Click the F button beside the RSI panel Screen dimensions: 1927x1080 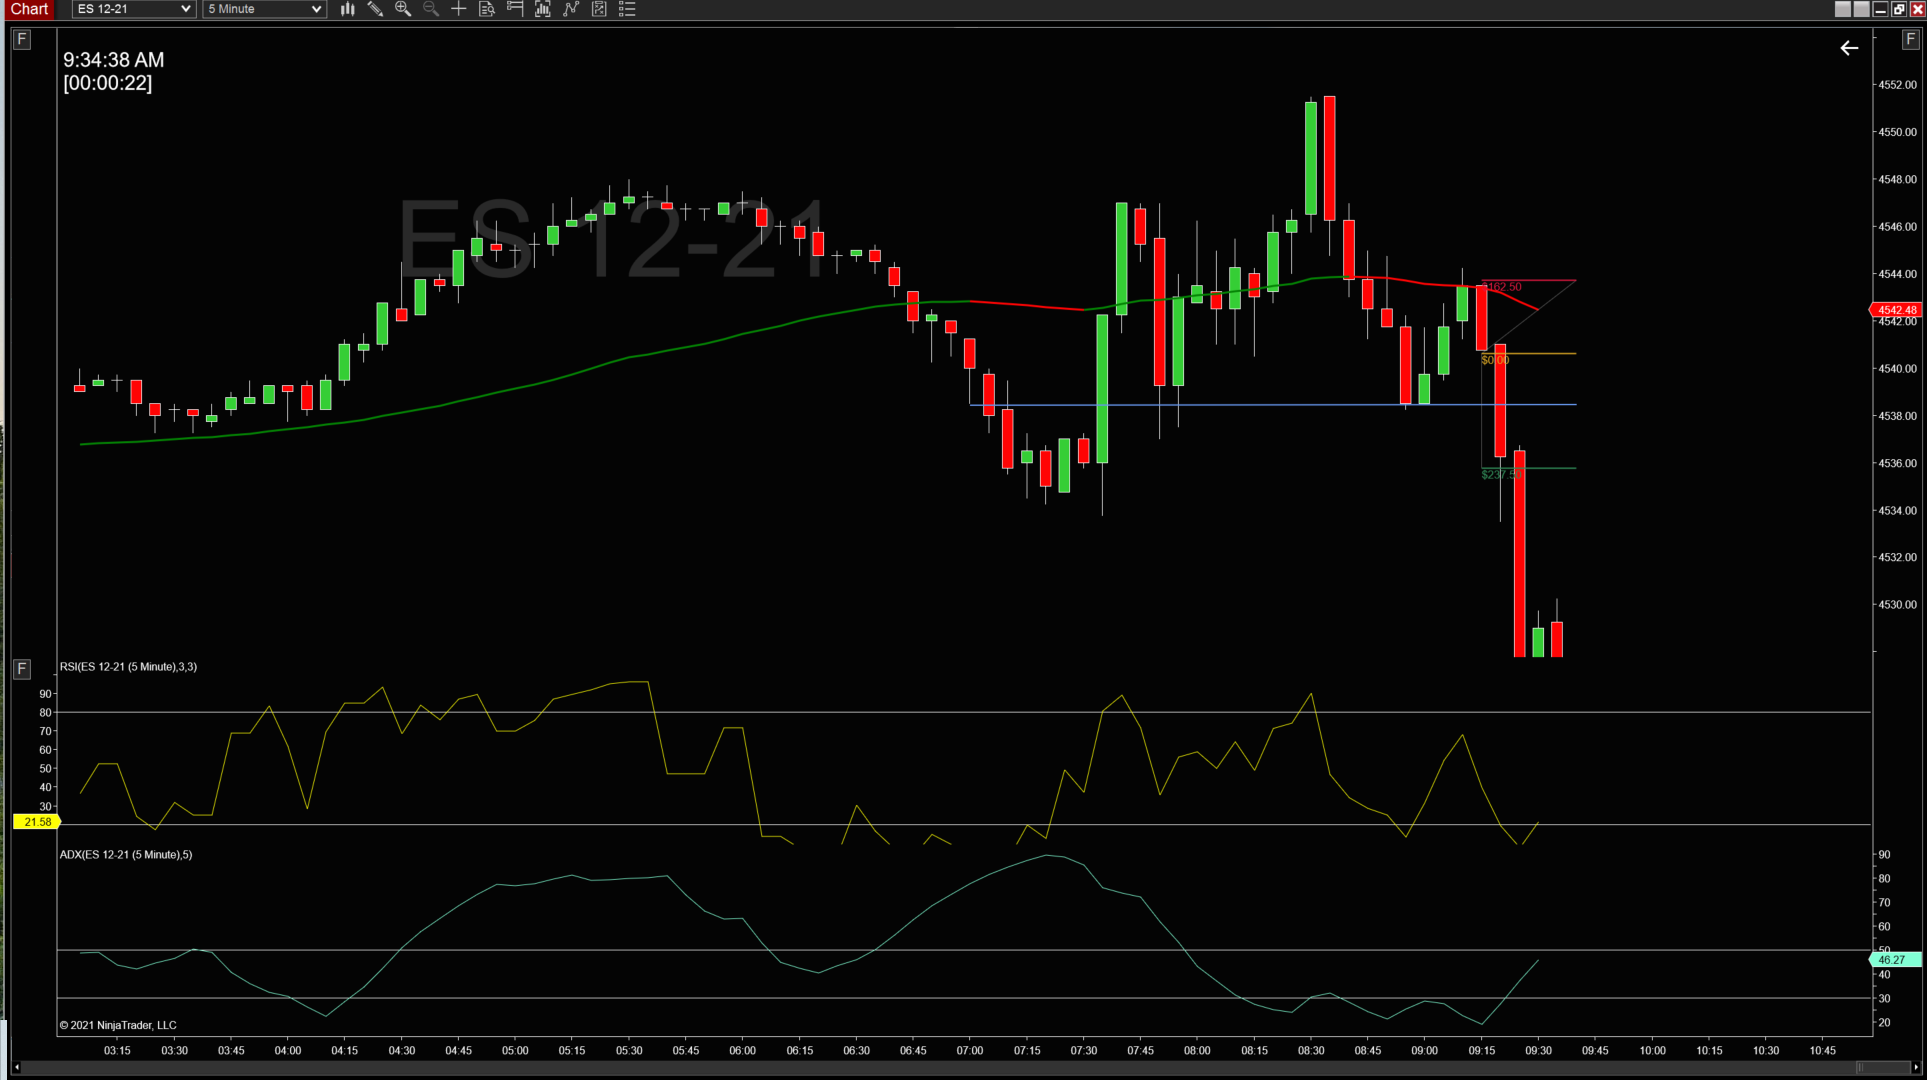pos(22,668)
